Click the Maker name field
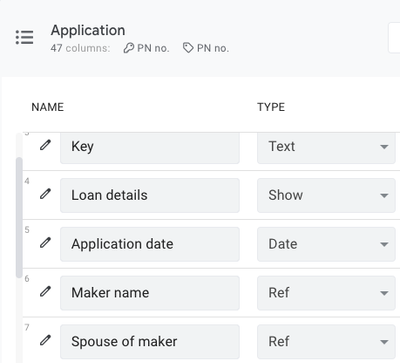The height and width of the screenshot is (363, 400). [x=150, y=293]
